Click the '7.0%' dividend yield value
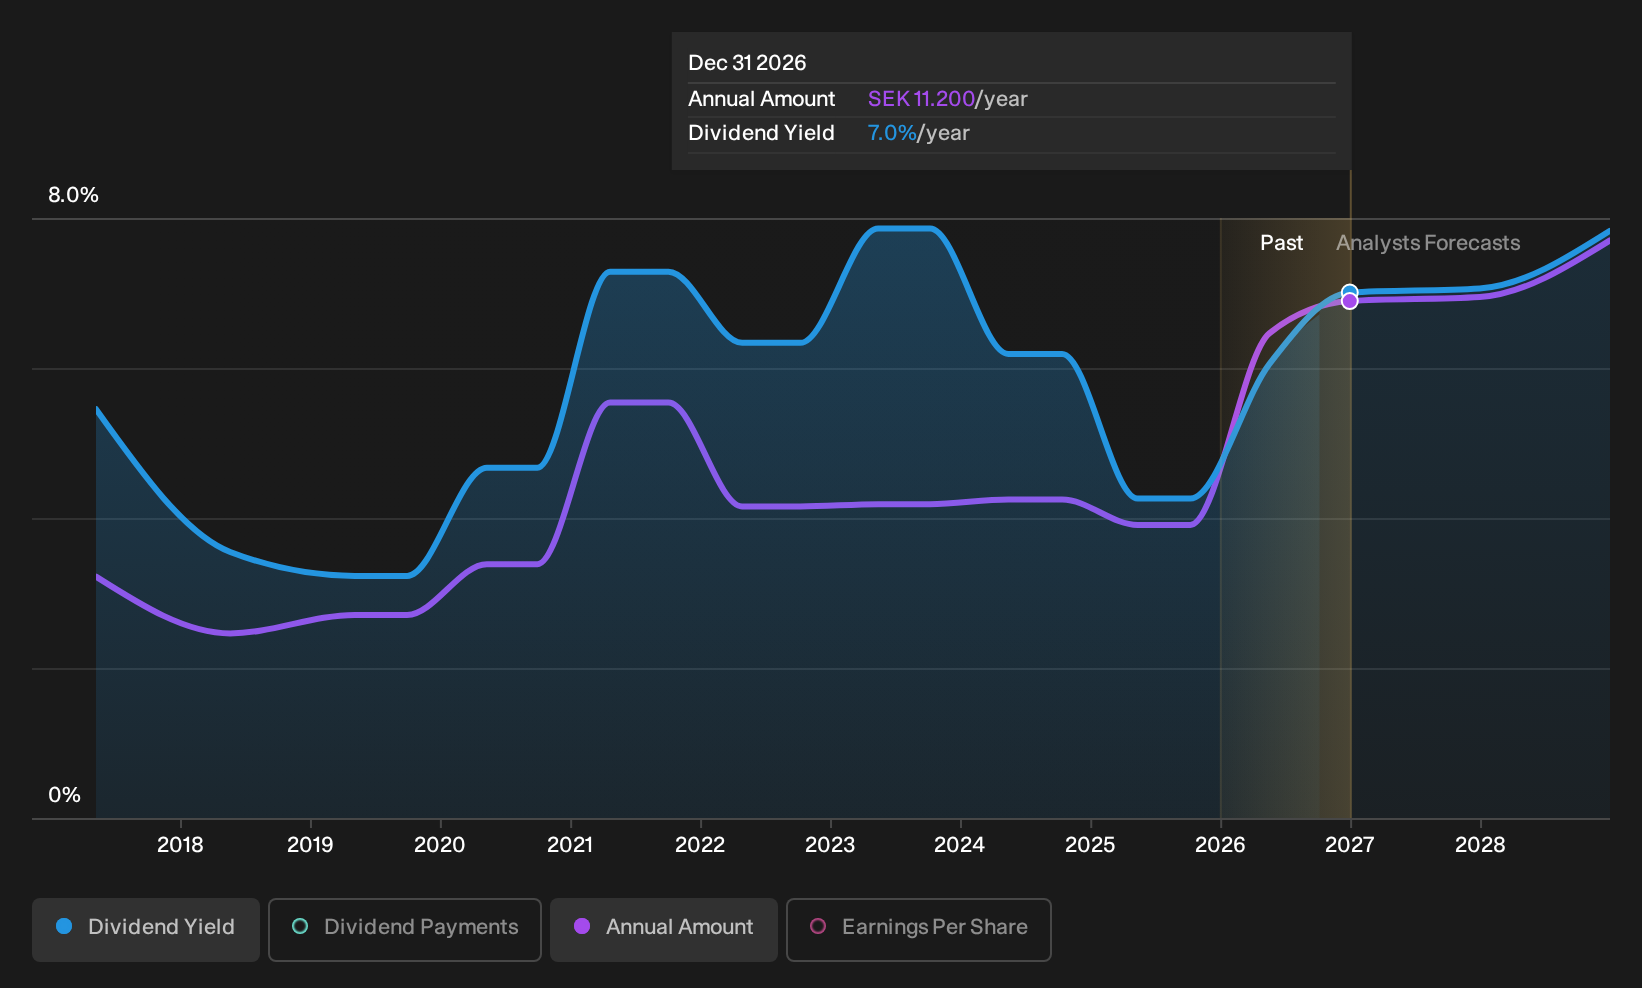1642x988 pixels. point(892,133)
